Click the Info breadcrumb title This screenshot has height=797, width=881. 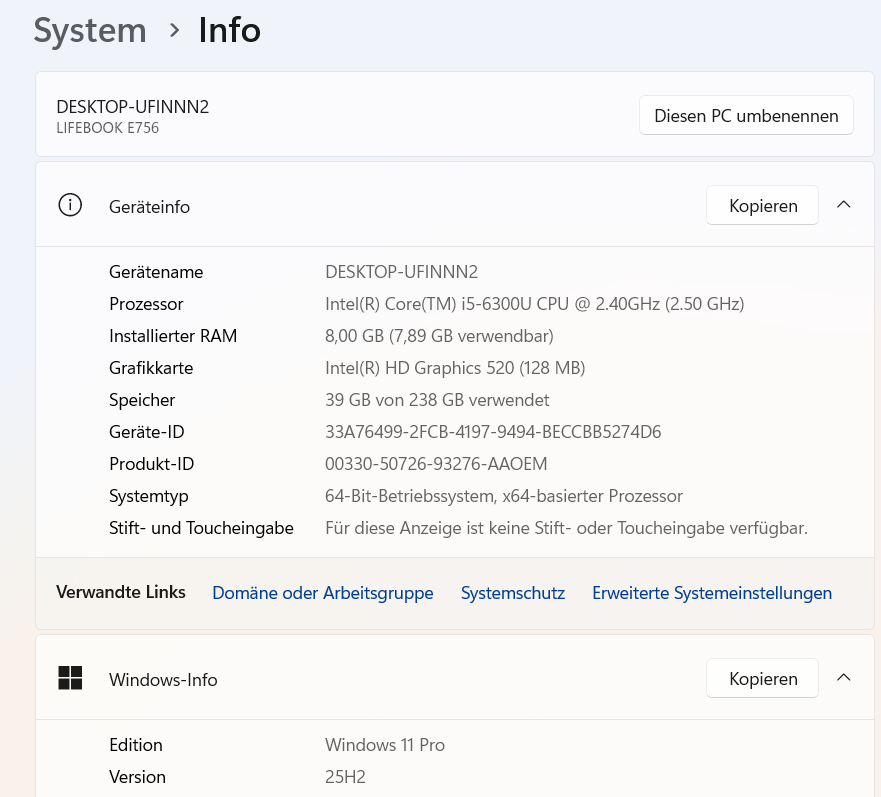230,30
